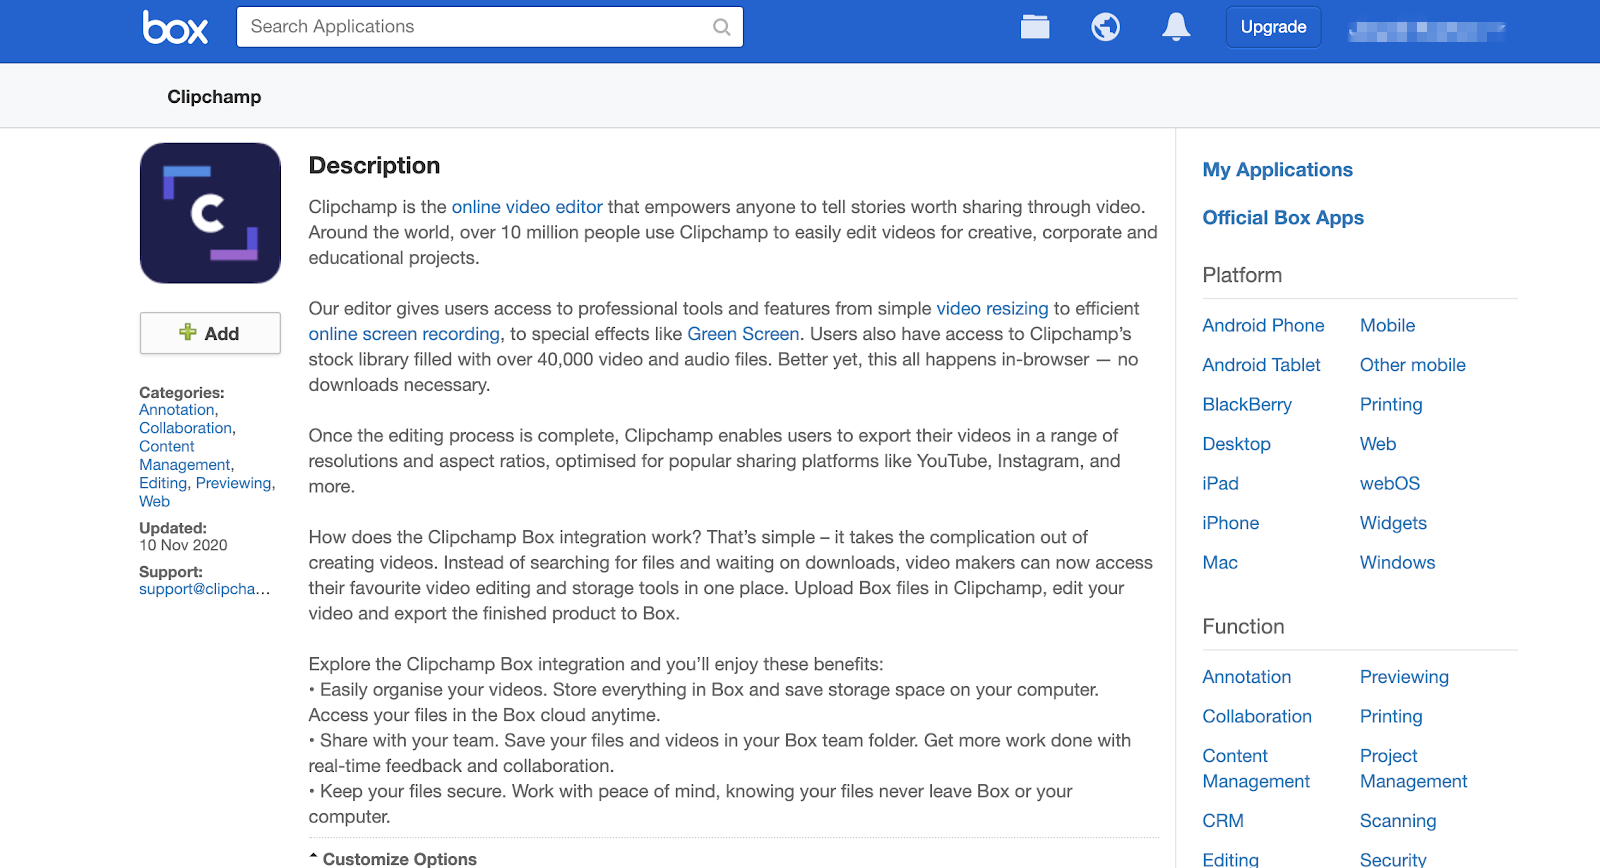Image resolution: width=1600 pixels, height=868 pixels.
Task: Select Project Management under Function
Action: pyautogui.click(x=1413, y=769)
